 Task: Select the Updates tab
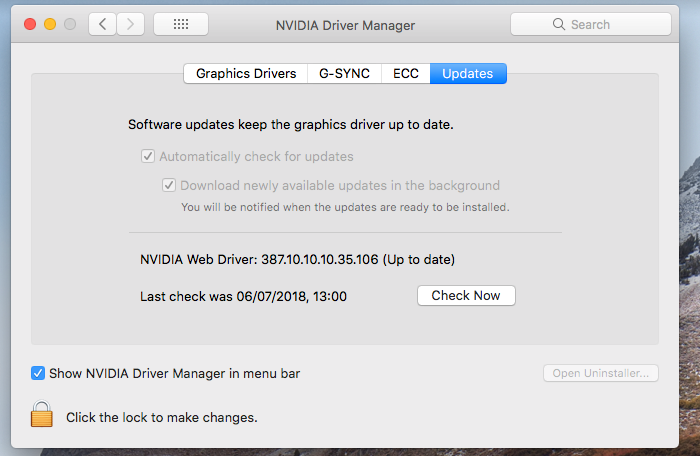(468, 73)
